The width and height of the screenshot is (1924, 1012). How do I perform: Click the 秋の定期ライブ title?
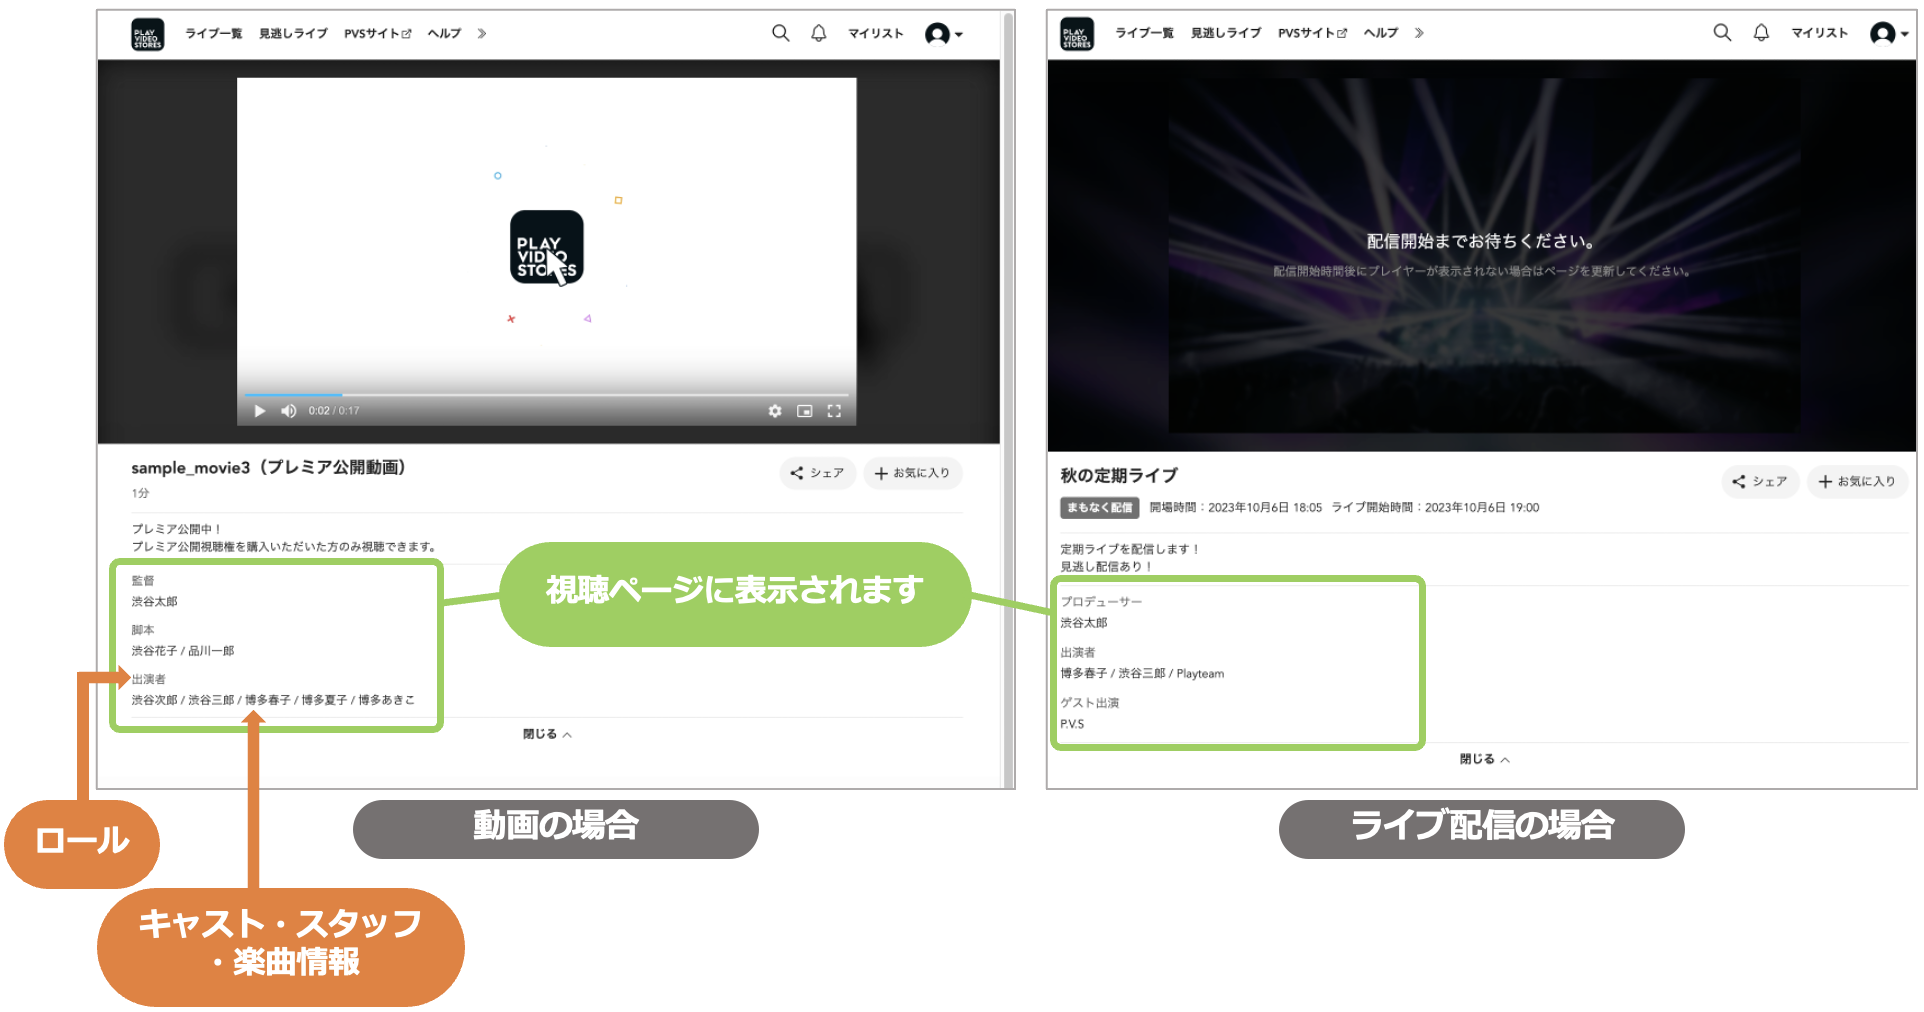[x=1119, y=475]
